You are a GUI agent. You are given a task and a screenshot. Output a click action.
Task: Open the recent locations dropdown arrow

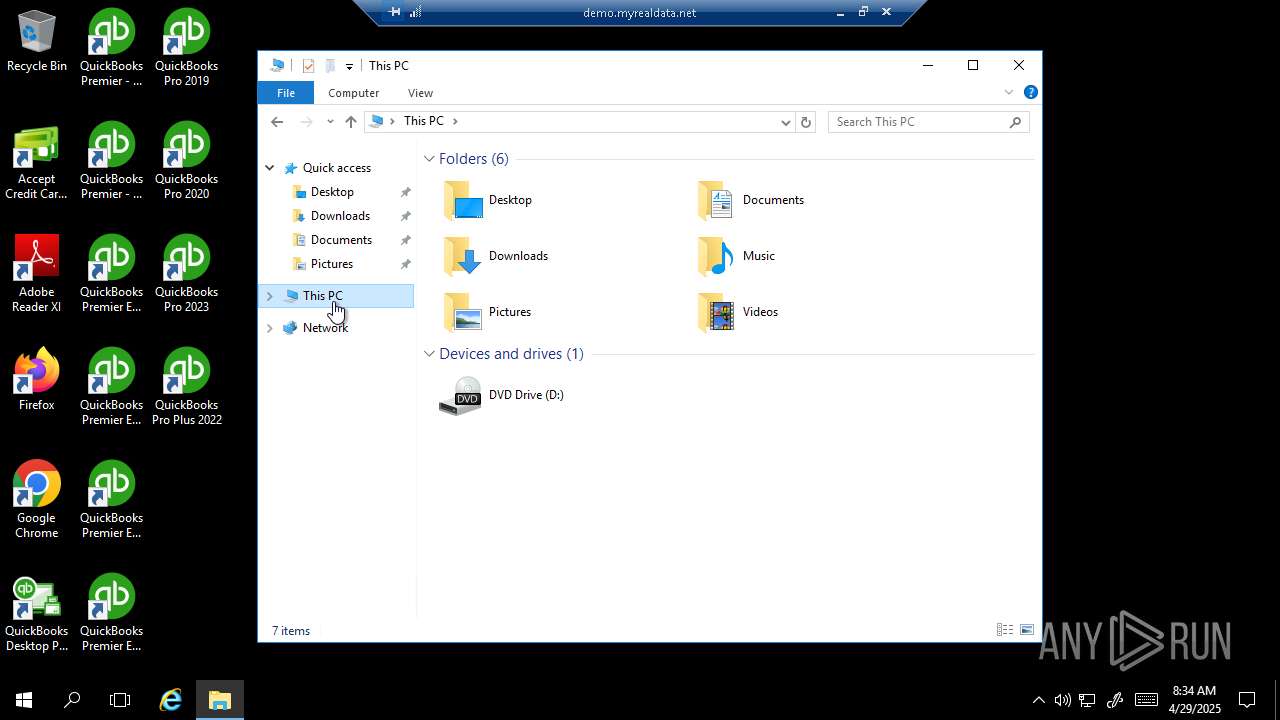(330, 122)
